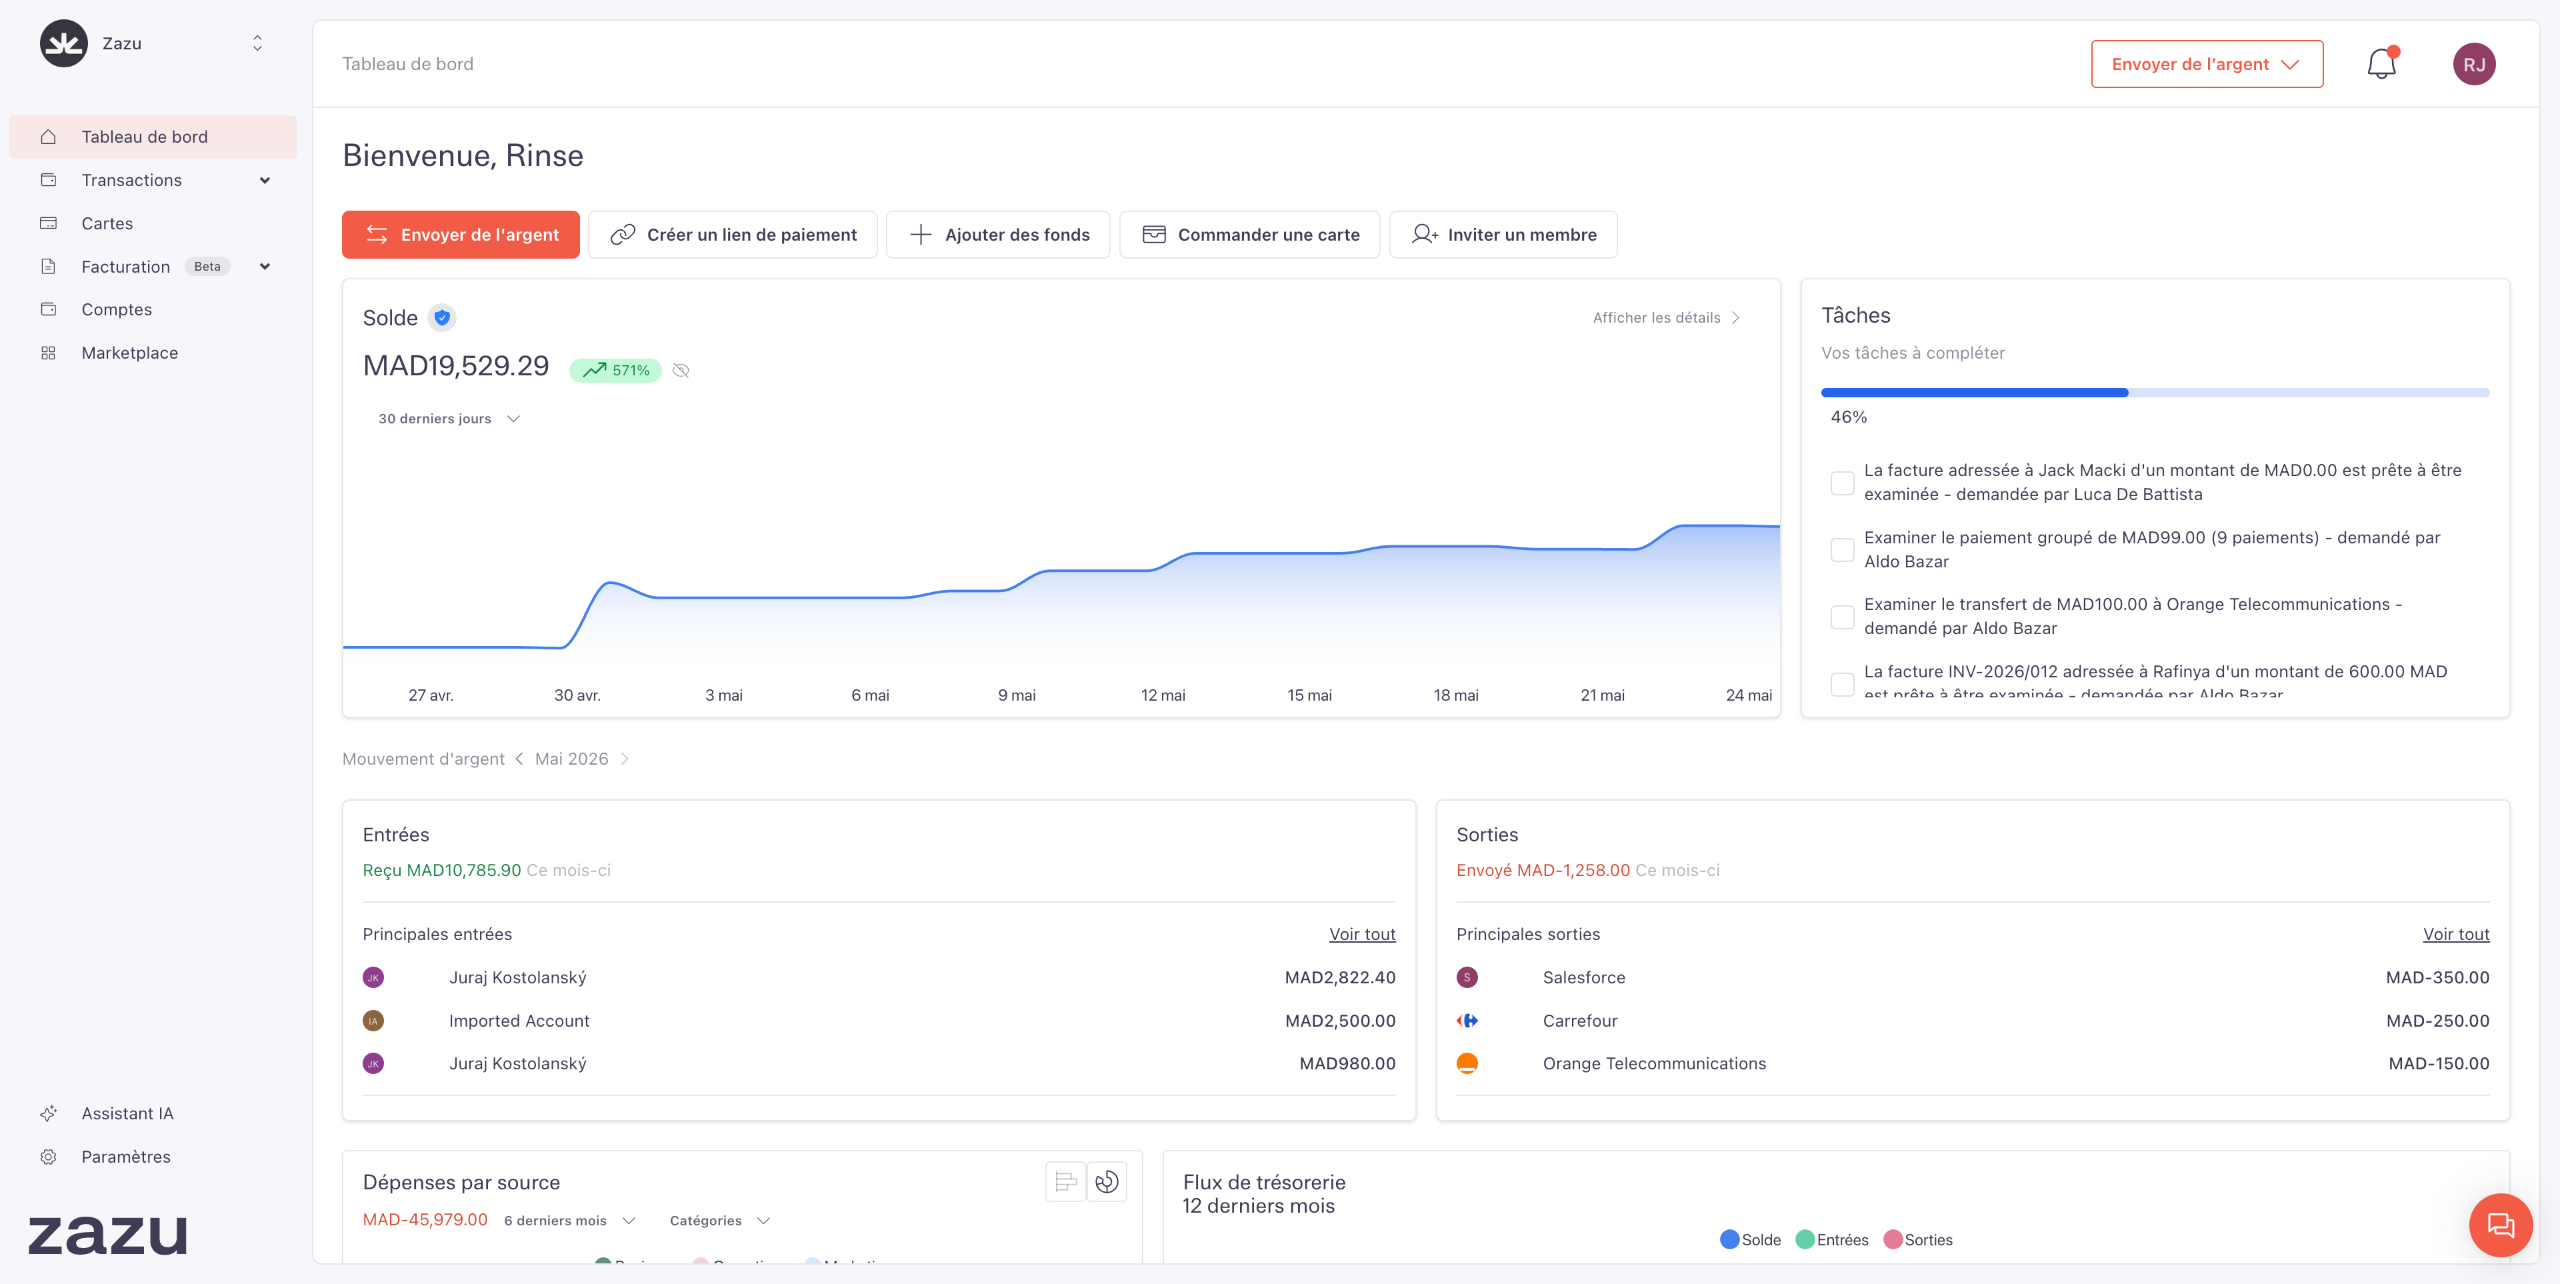This screenshot has height=1284, width=2560.
Task: Open Marketplace in the sidebar
Action: tap(129, 353)
